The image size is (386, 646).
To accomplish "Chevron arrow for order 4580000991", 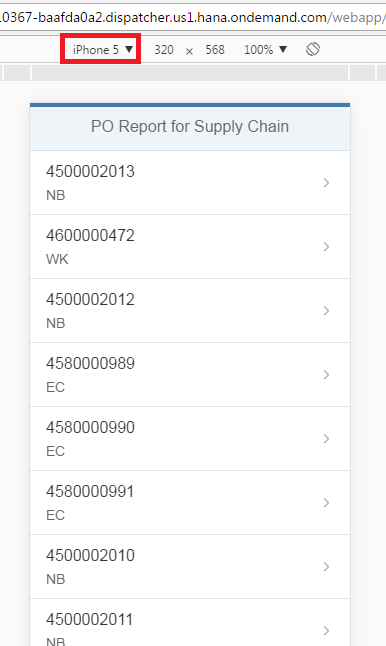I will point(326,503).
